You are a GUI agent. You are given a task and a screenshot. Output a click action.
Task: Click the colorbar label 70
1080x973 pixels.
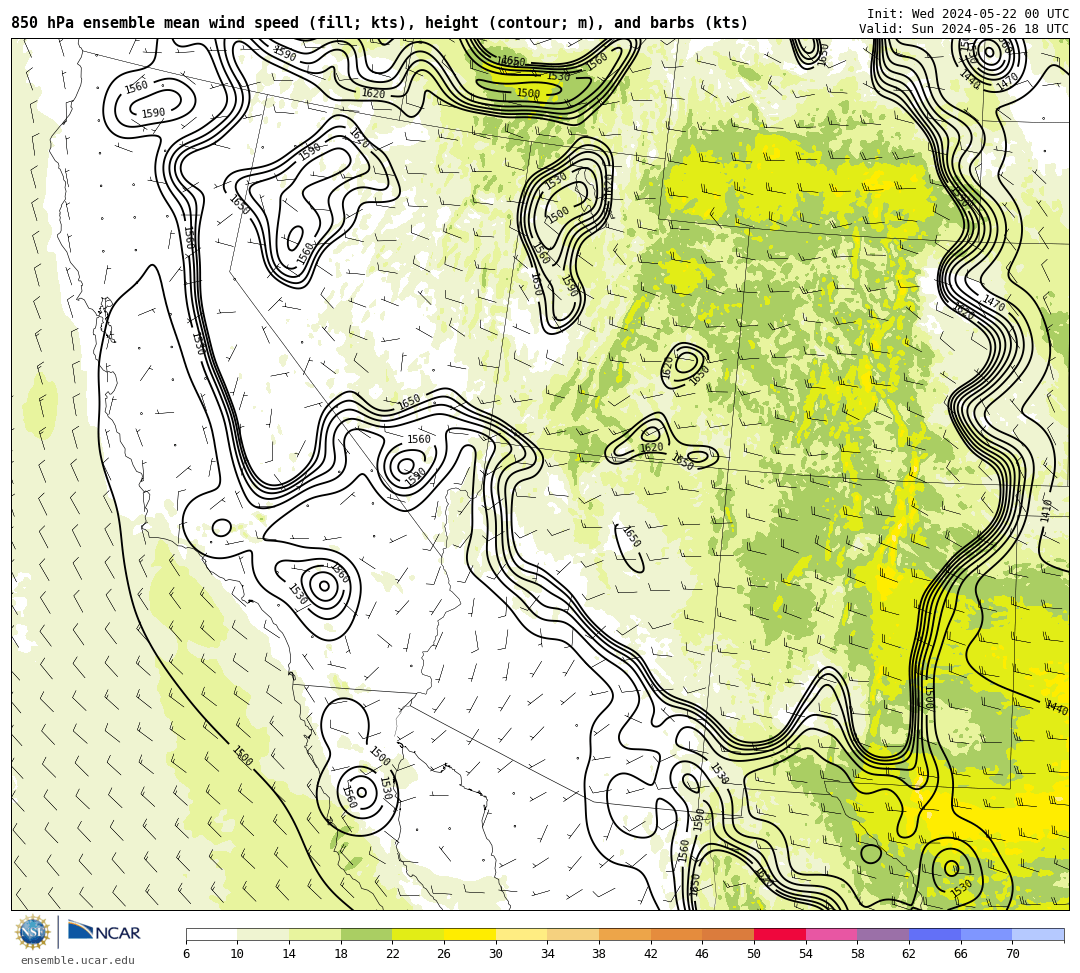pyautogui.click(x=1012, y=954)
